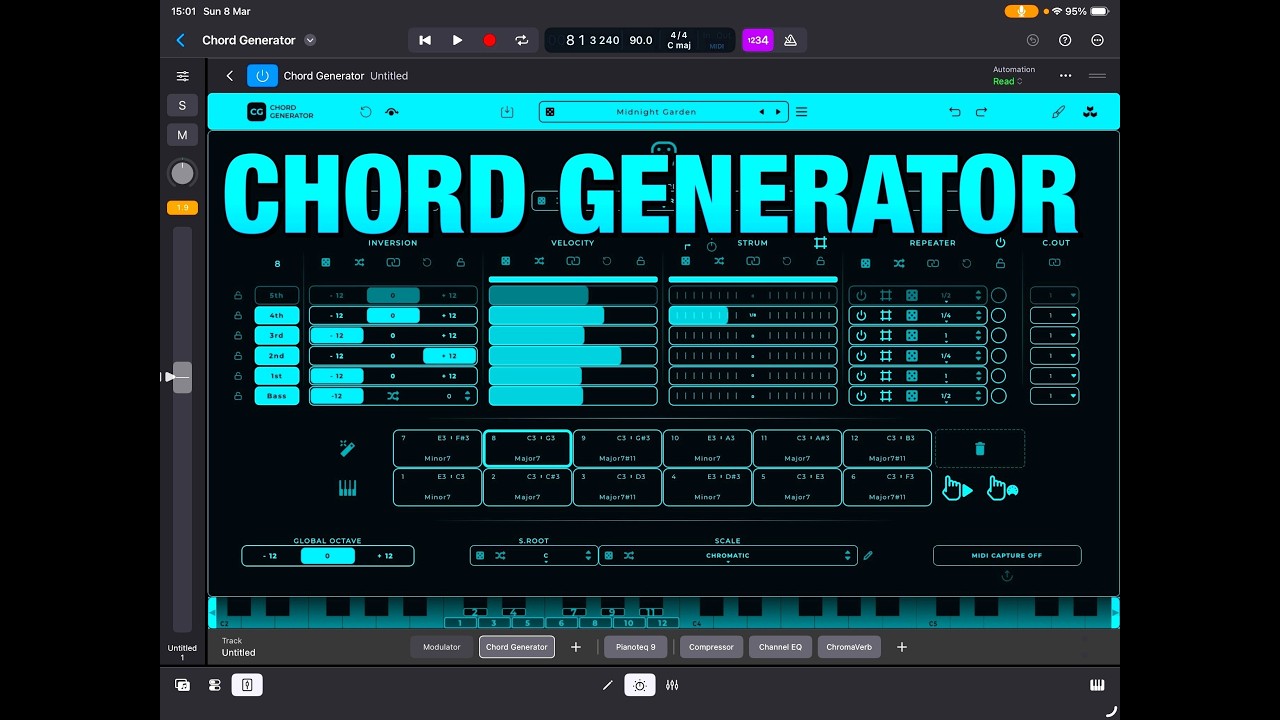Go back using the top-left blue chevron
Viewport: 1280px width, 720px height.
coord(181,40)
